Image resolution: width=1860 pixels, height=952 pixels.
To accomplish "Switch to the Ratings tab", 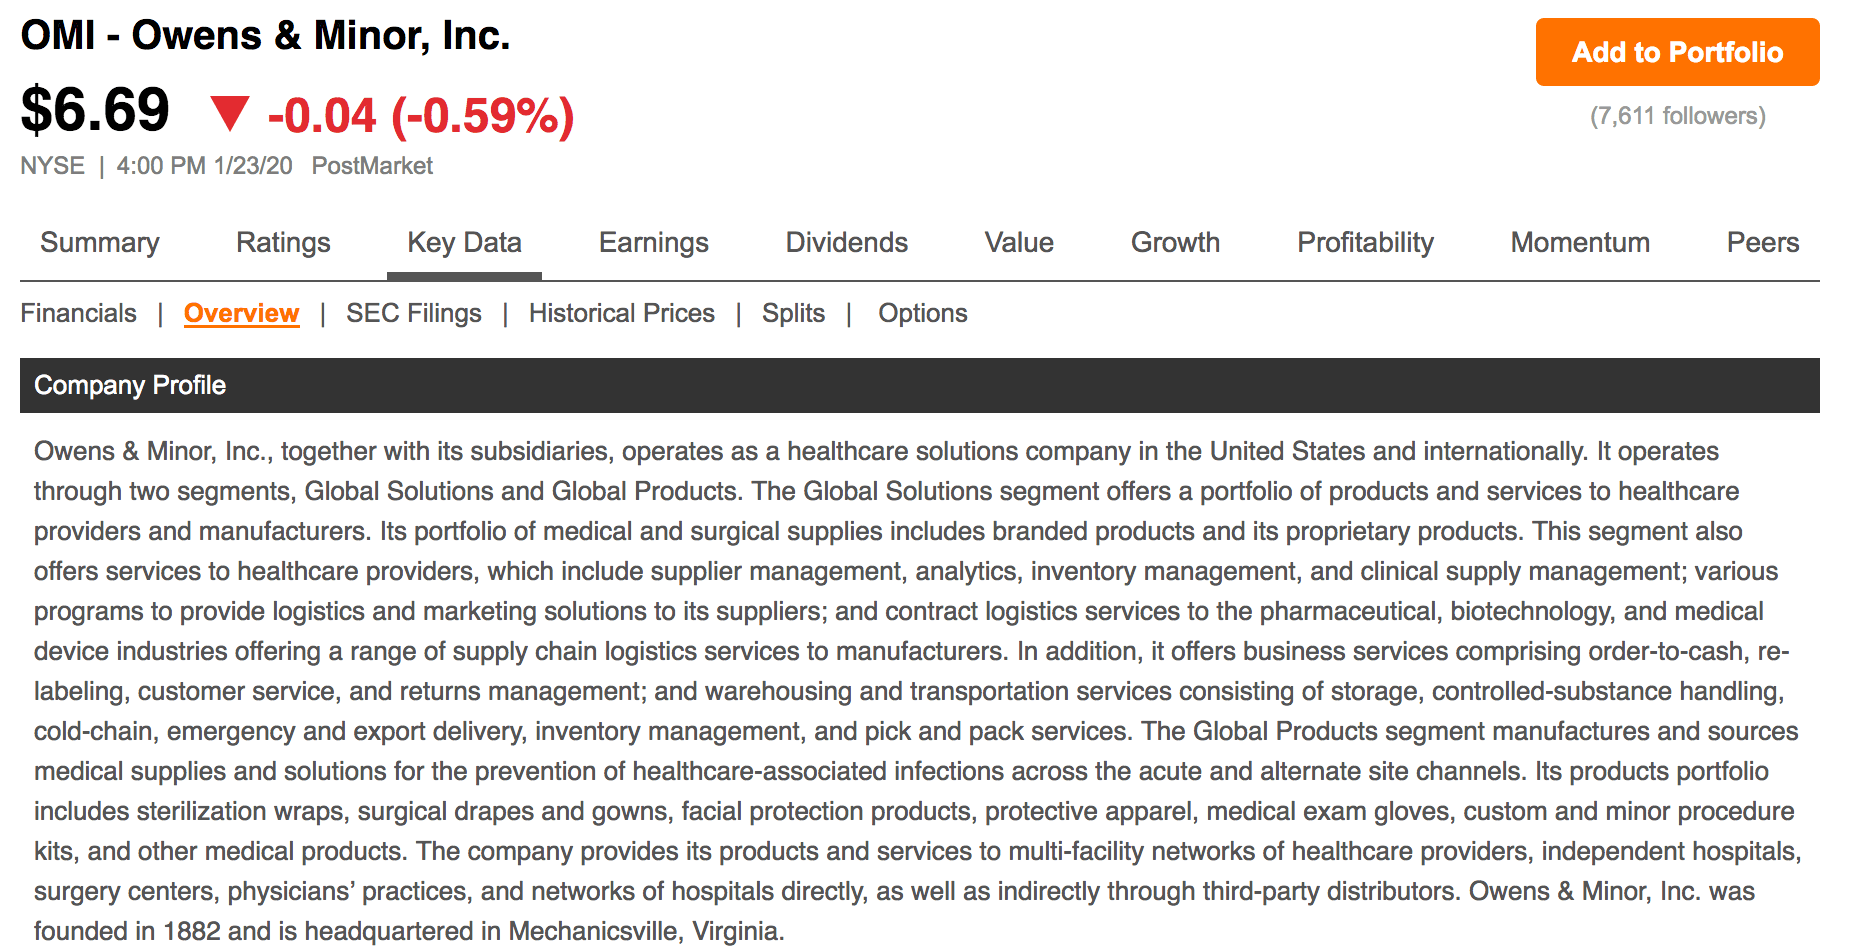I will click(283, 242).
